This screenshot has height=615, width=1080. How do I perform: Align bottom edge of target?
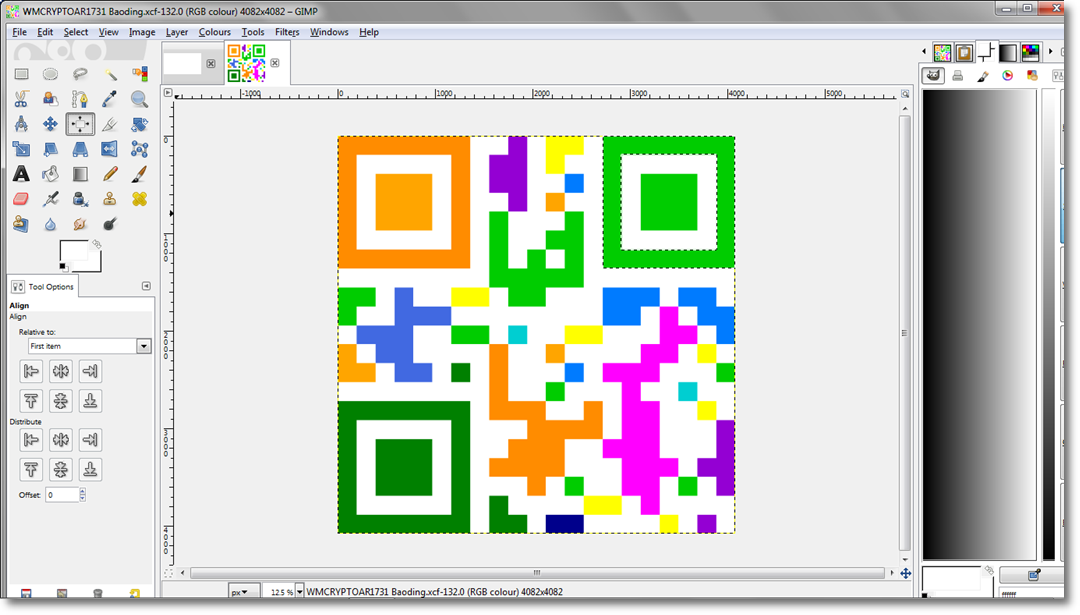90,401
